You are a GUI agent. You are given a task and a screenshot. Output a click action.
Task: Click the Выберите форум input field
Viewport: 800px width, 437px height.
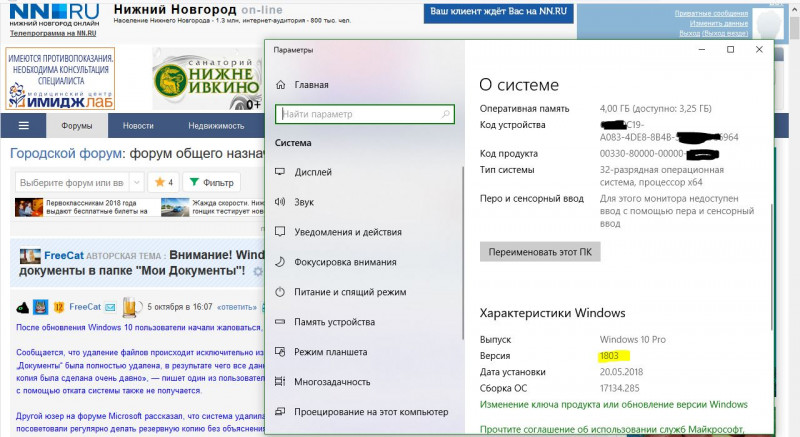[x=73, y=183]
